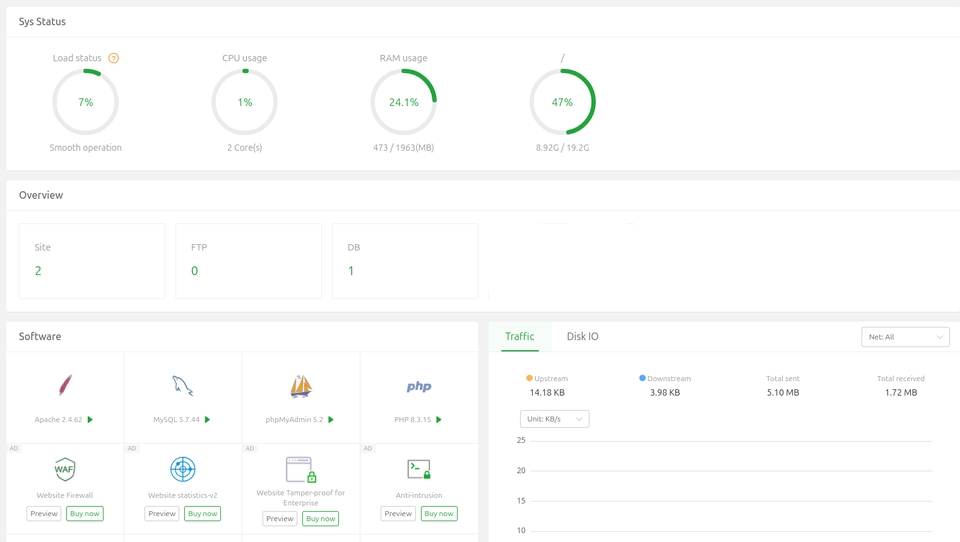This screenshot has height=542, width=960.
Task: Click the play arrow next to PHP 8.3.15
Action: point(438,420)
